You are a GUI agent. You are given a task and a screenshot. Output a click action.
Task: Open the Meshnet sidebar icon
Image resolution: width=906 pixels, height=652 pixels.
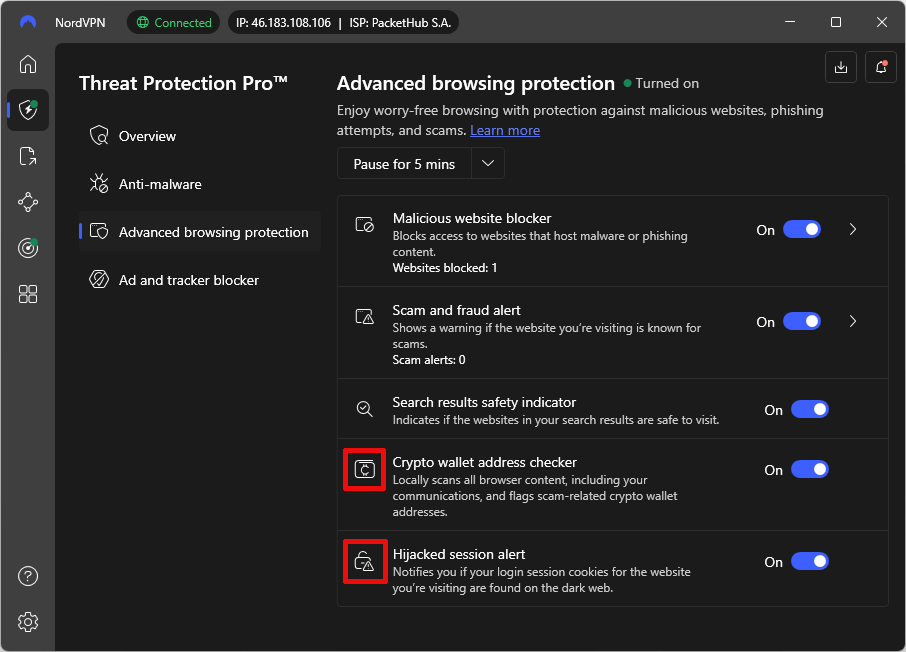28,202
